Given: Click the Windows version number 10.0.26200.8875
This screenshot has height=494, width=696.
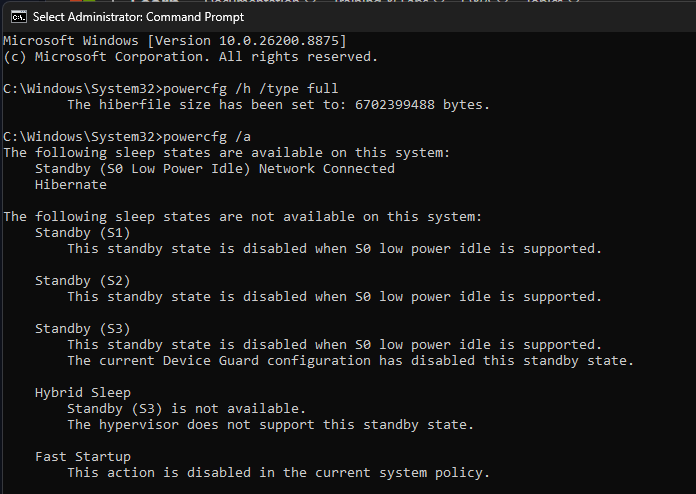Looking at the screenshot, I should click(279, 41).
